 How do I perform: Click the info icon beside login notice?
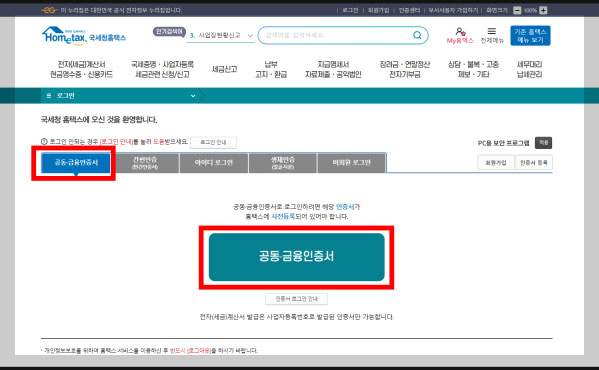(44, 142)
